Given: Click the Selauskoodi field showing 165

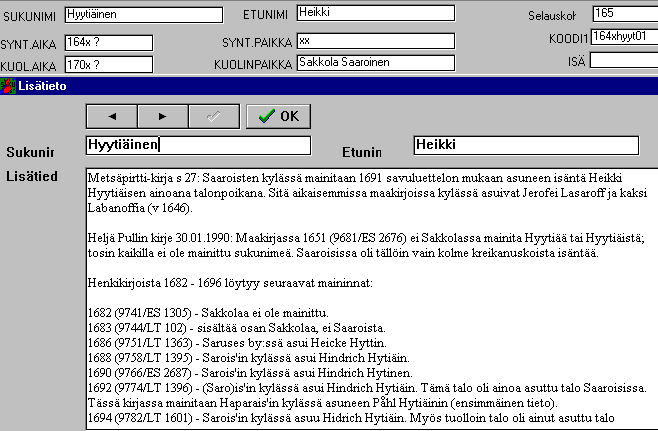Looking at the screenshot, I should tap(623, 14).
